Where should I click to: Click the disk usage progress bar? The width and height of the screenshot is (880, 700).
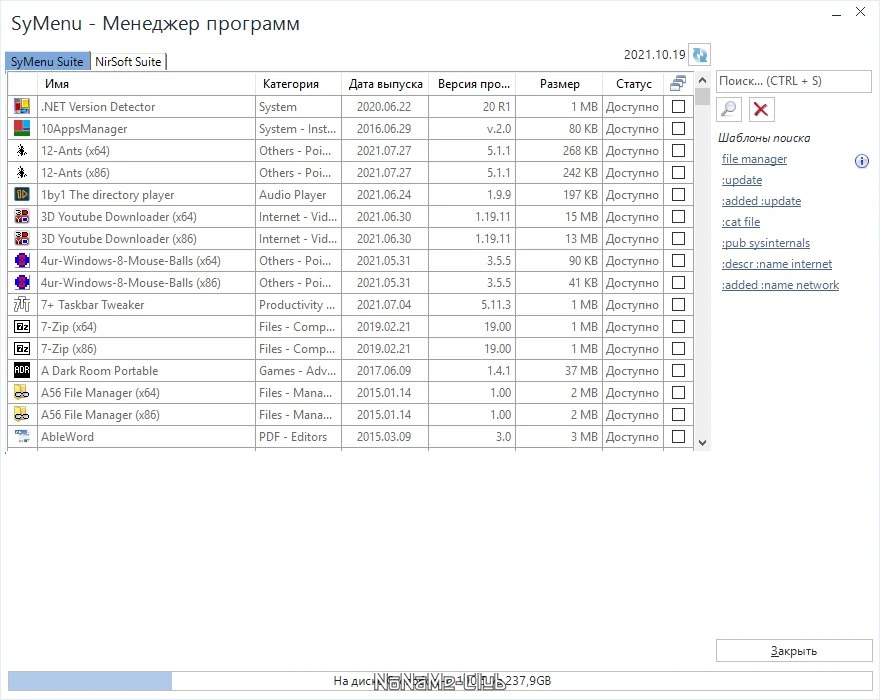[440, 681]
